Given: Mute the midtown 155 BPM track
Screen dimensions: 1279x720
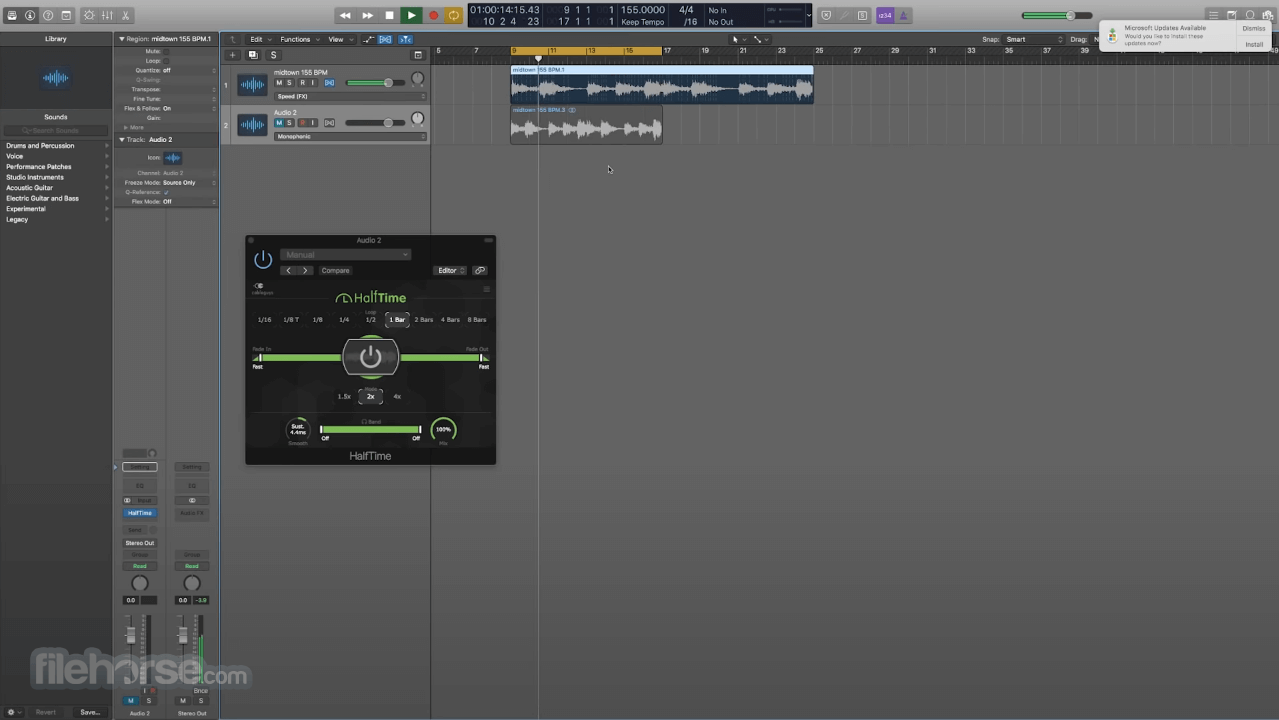Looking at the screenshot, I should point(279,83).
